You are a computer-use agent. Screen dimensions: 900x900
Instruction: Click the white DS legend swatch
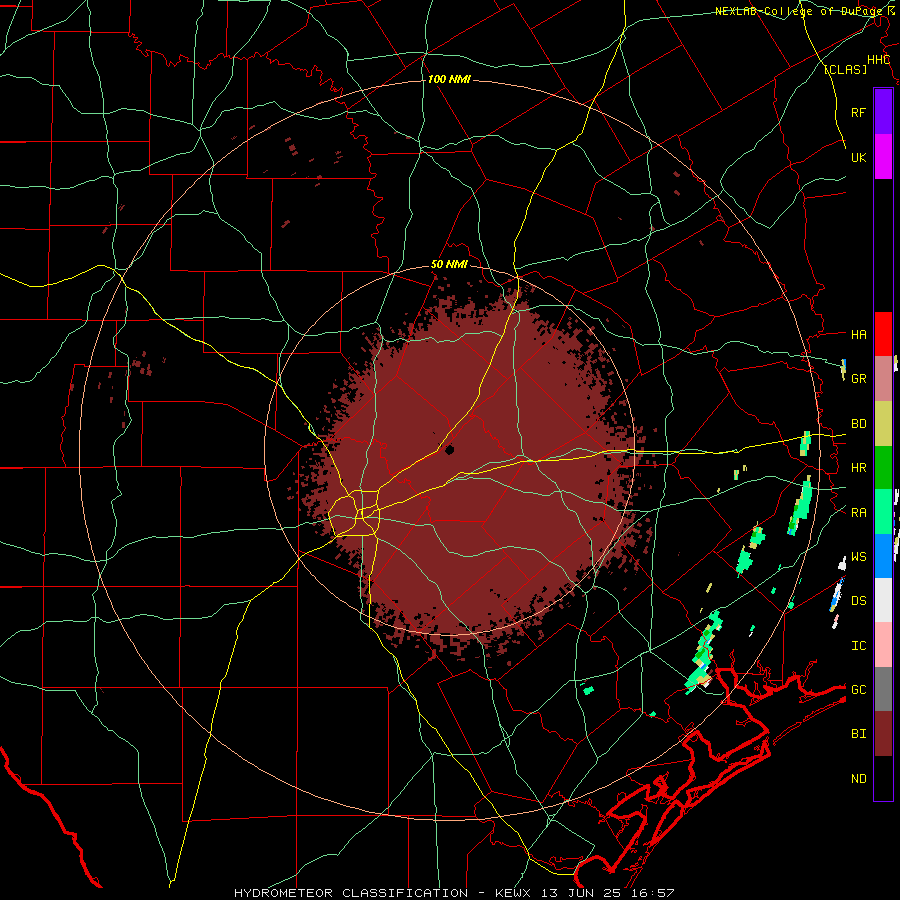[x=883, y=600]
